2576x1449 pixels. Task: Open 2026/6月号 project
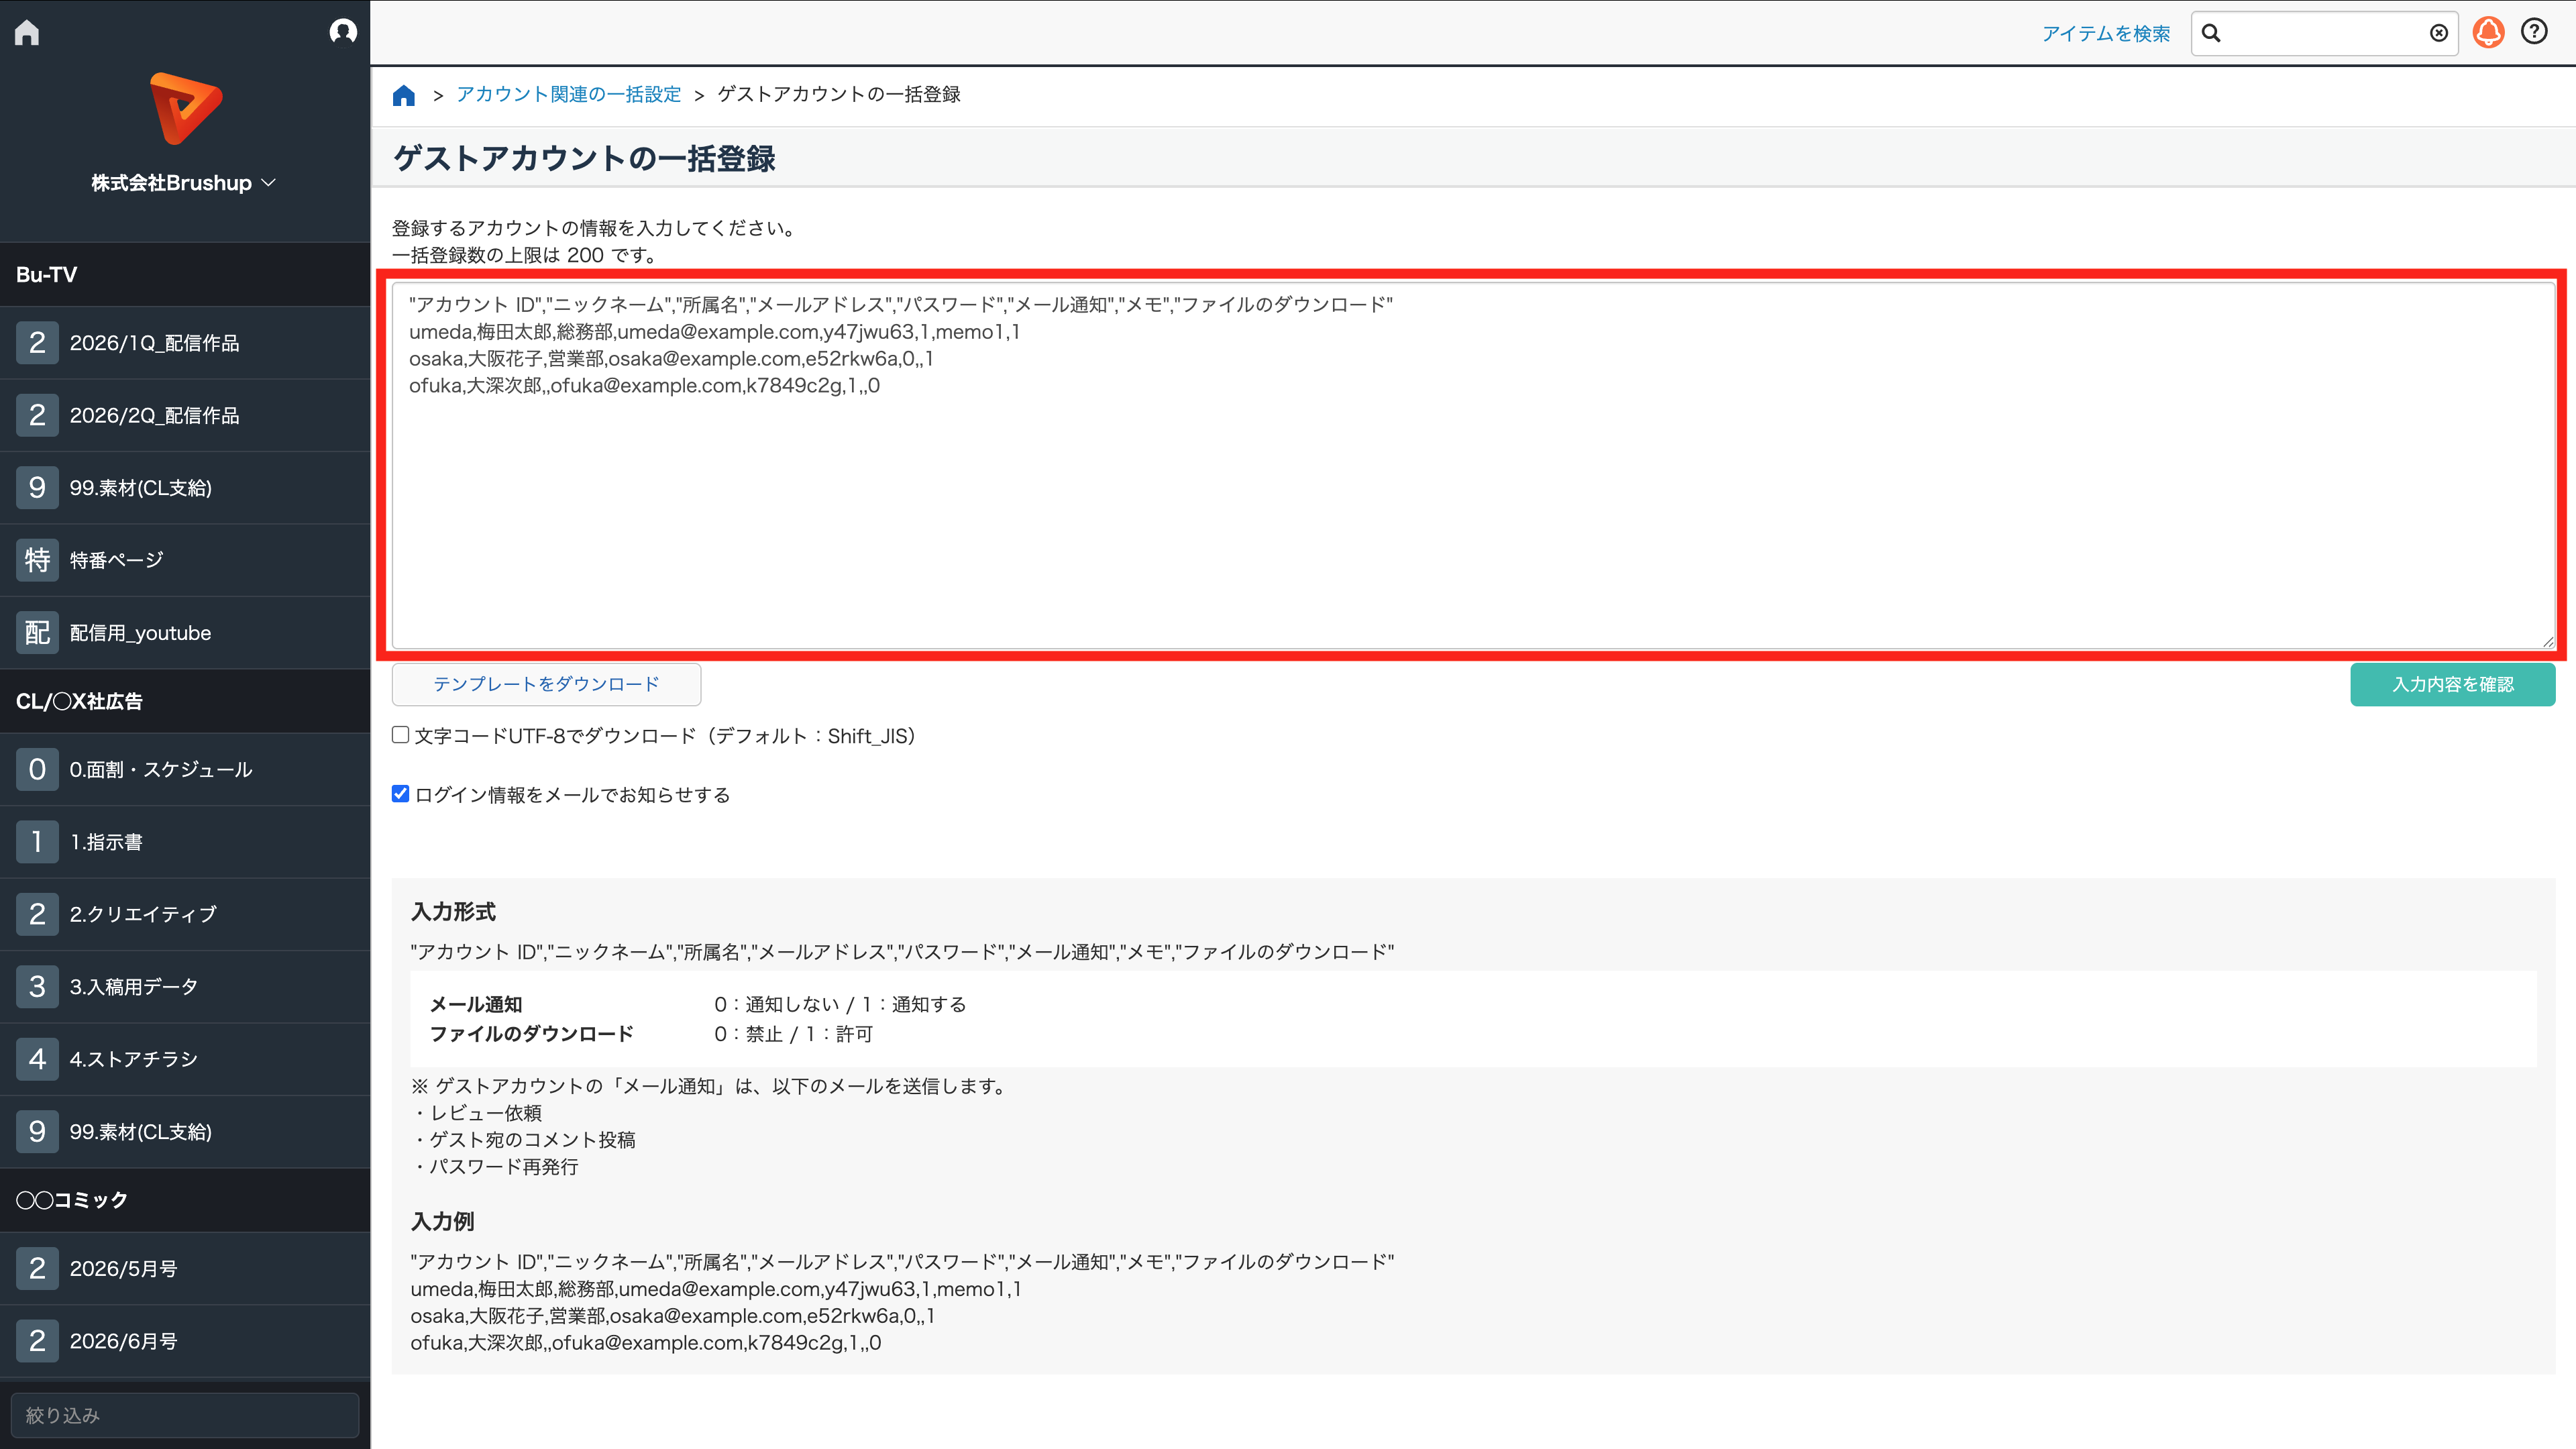185,1341
